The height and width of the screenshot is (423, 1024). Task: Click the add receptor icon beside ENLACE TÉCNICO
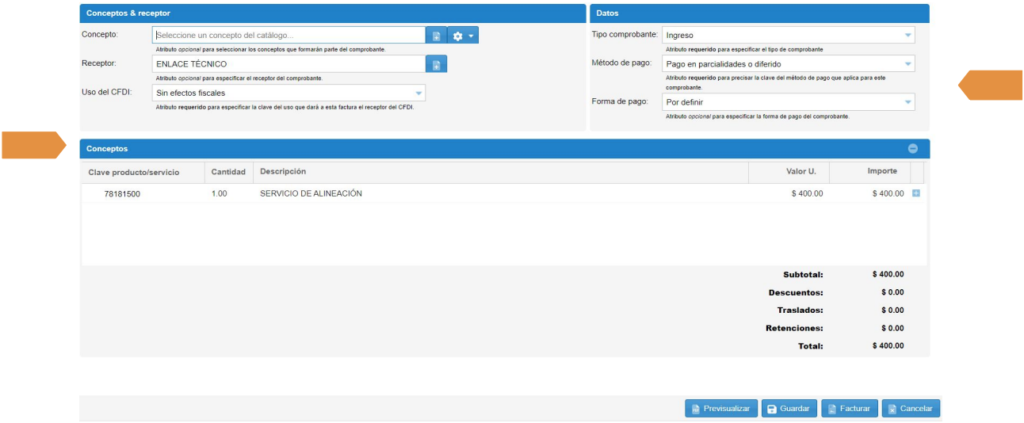pyautogui.click(x=436, y=64)
